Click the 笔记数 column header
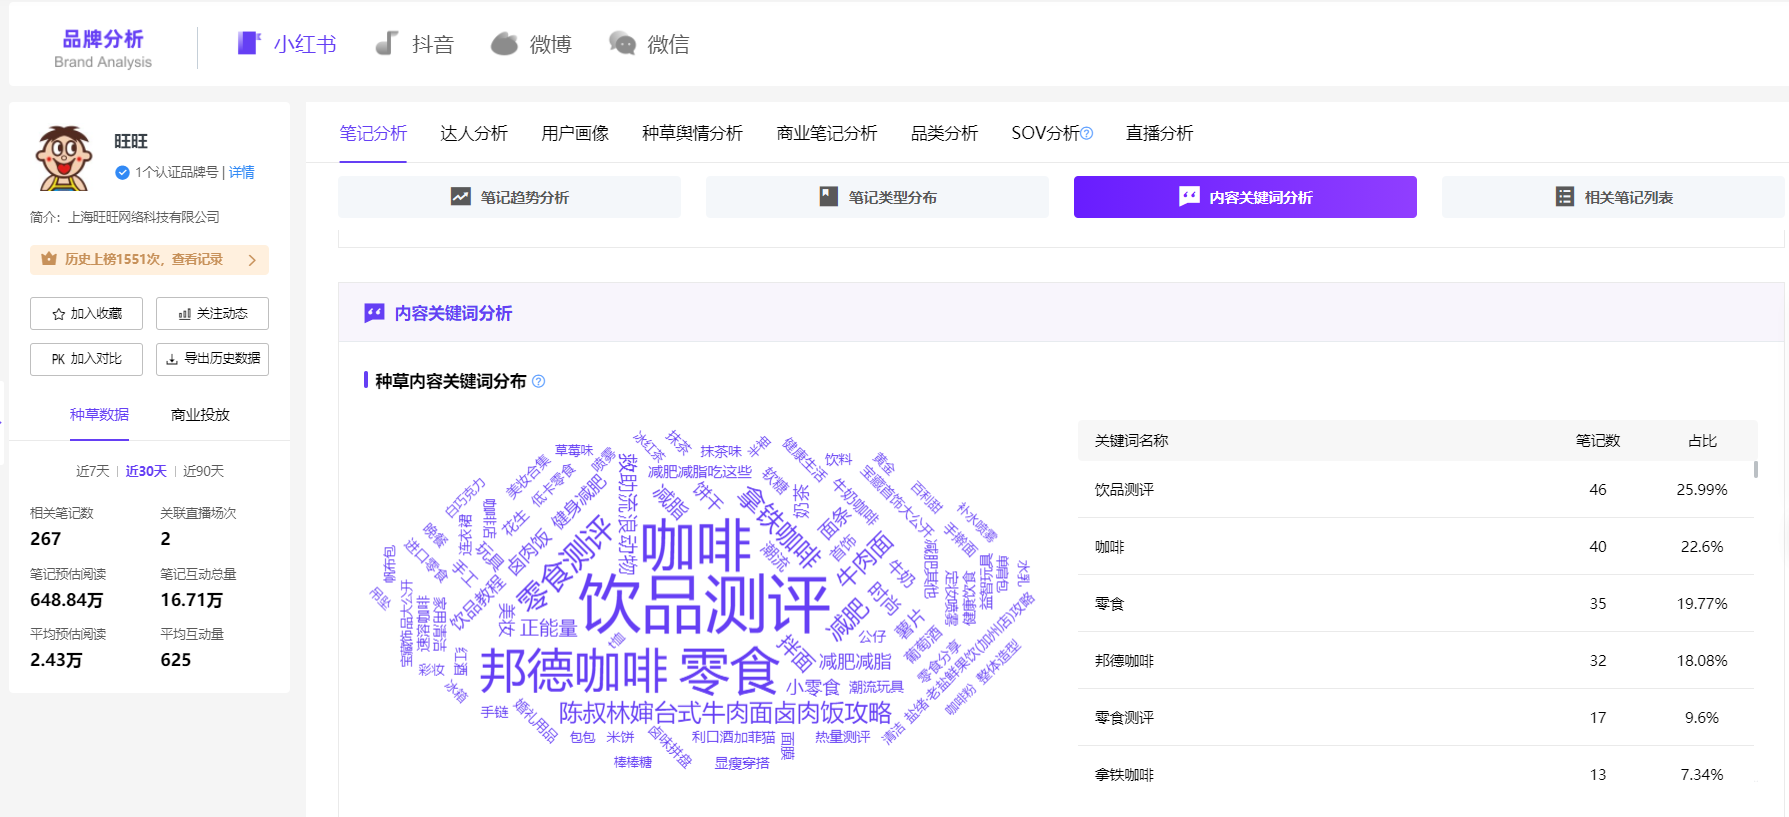Viewport: 1789px width, 817px height. click(1598, 441)
